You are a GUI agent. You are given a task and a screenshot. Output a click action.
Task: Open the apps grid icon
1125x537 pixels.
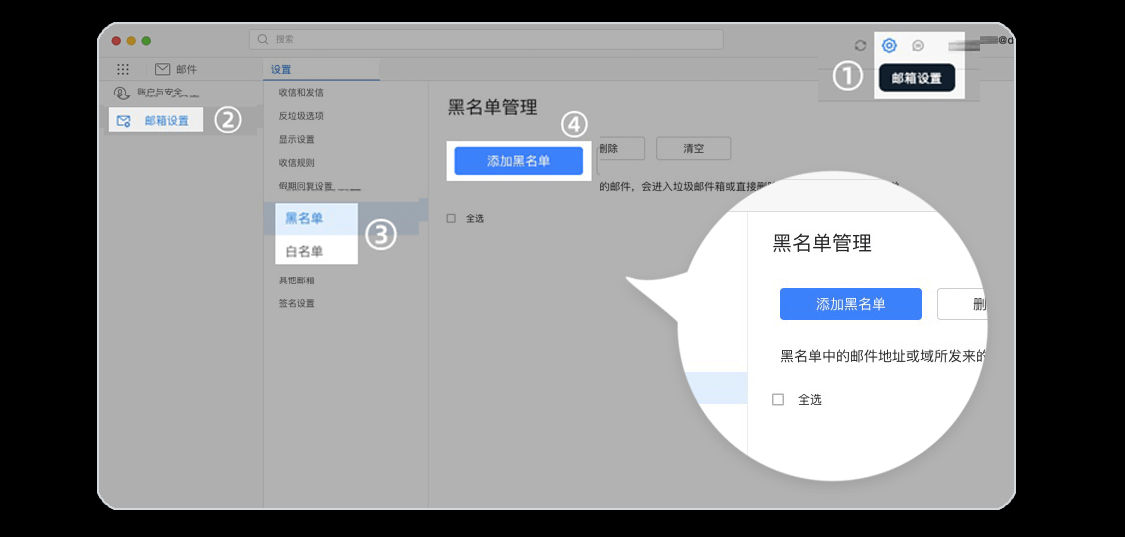pos(123,70)
